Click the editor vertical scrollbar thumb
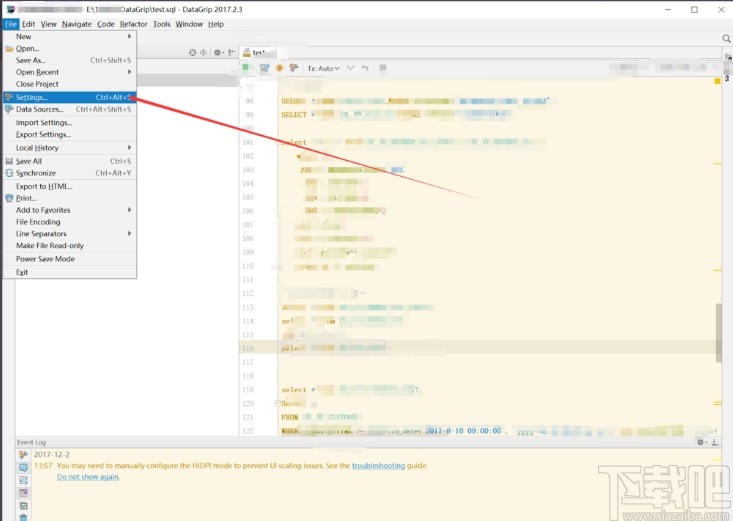This screenshot has width=733, height=521. click(717, 331)
